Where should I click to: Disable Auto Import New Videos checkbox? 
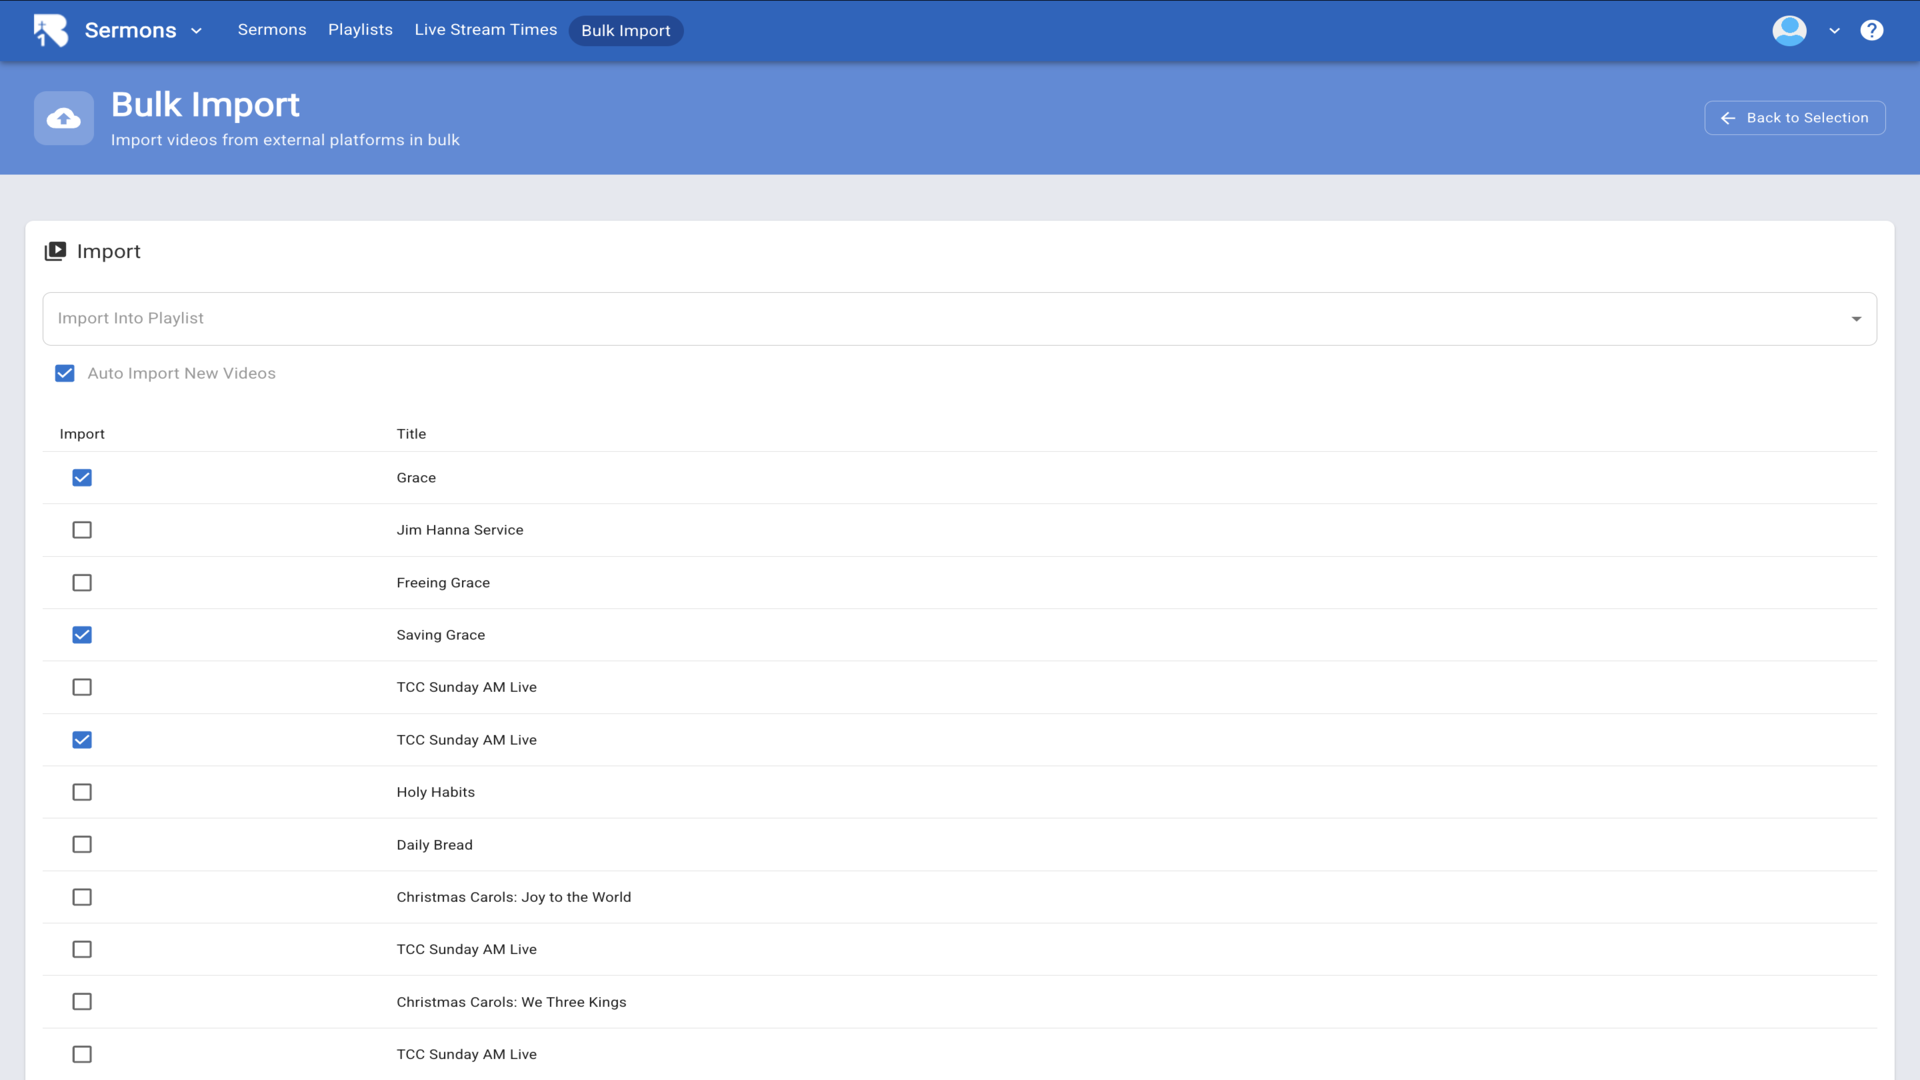click(65, 373)
